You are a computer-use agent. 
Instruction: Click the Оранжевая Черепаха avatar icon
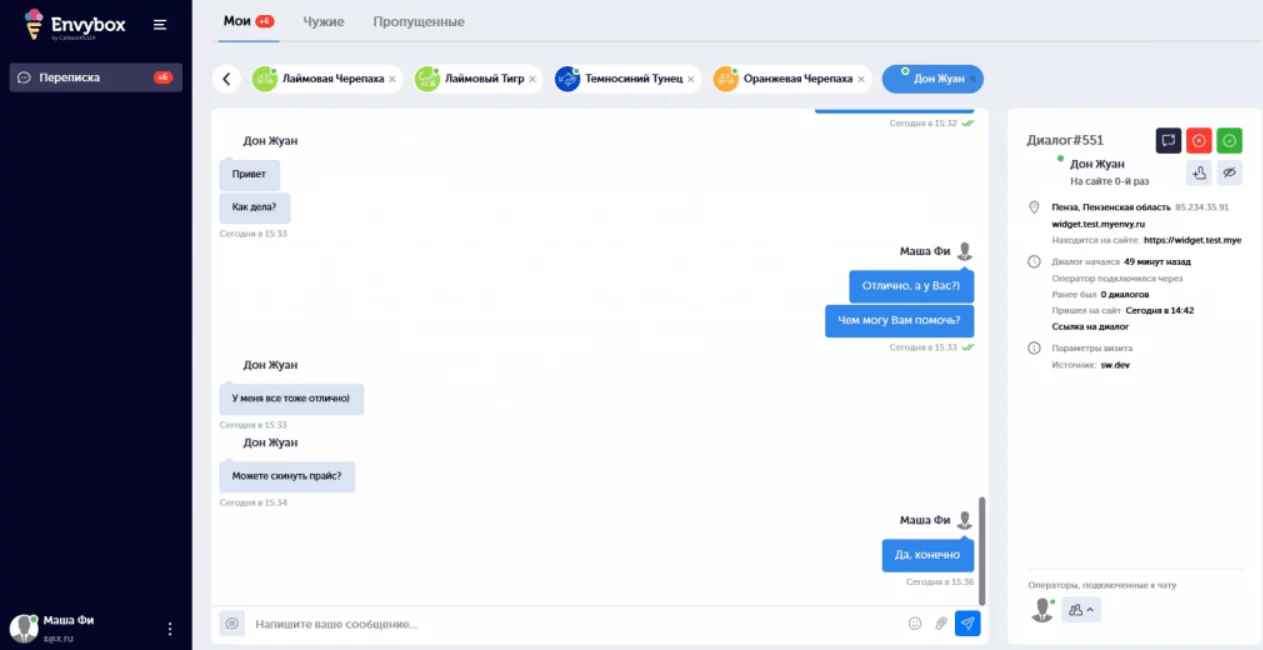click(x=726, y=79)
